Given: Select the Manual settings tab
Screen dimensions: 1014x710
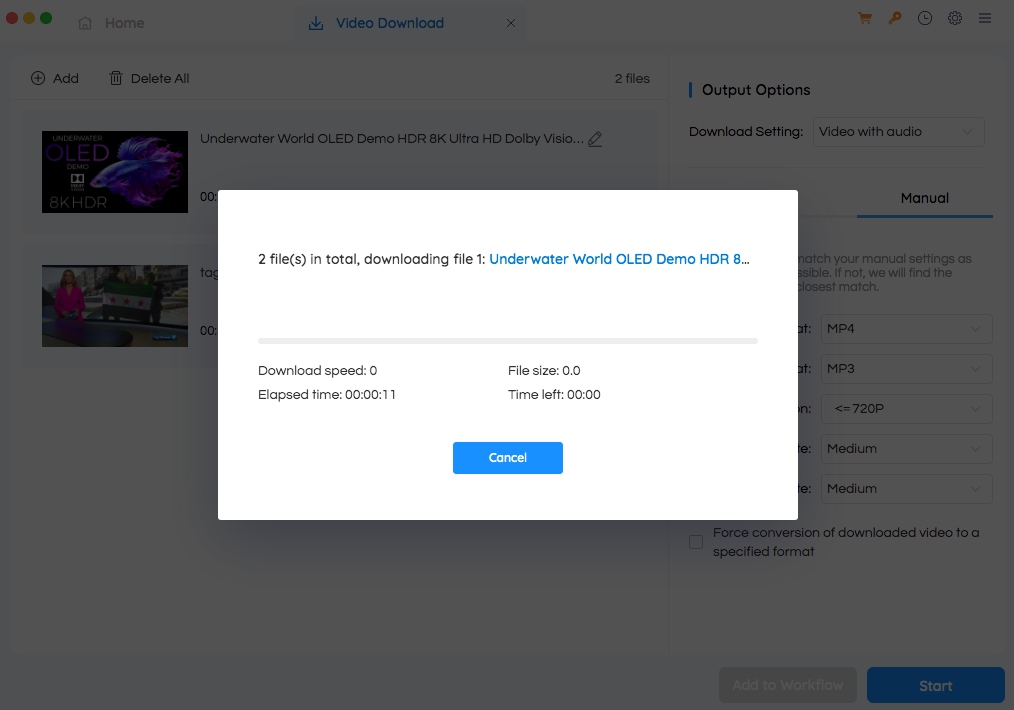Looking at the screenshot, I should pos(923,198).
